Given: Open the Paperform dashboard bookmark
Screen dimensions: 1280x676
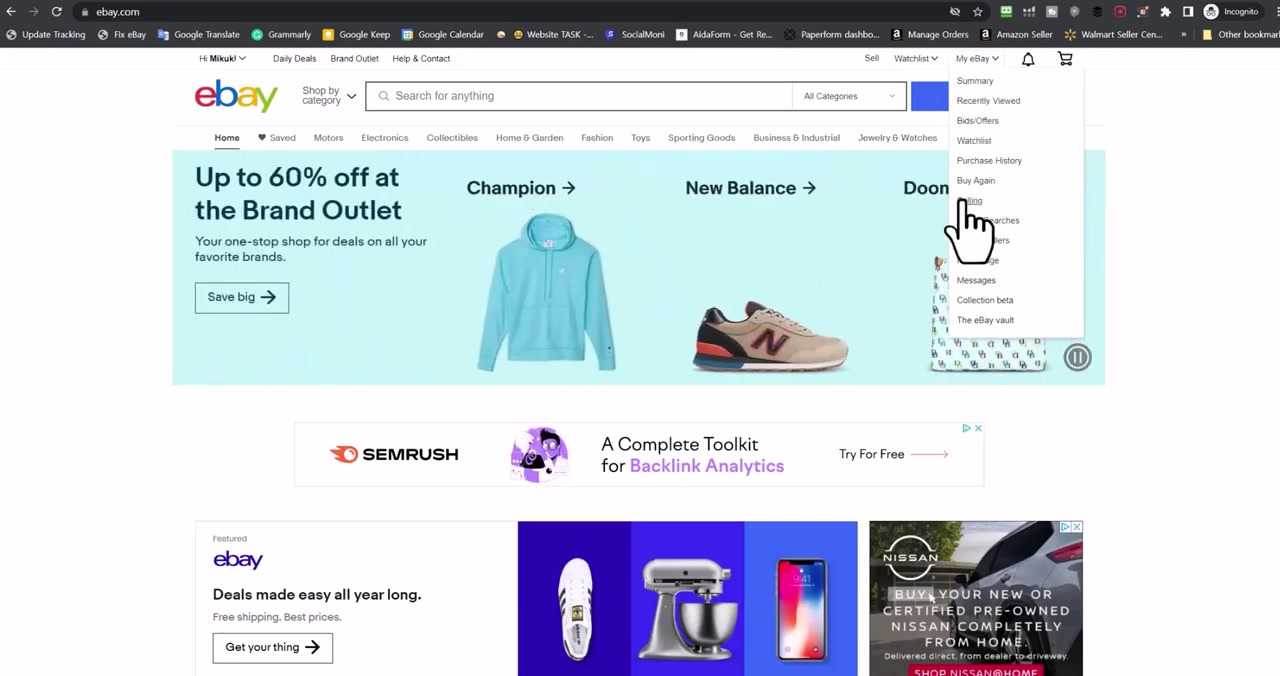Looking at the screenshot, I should point(832,35).
